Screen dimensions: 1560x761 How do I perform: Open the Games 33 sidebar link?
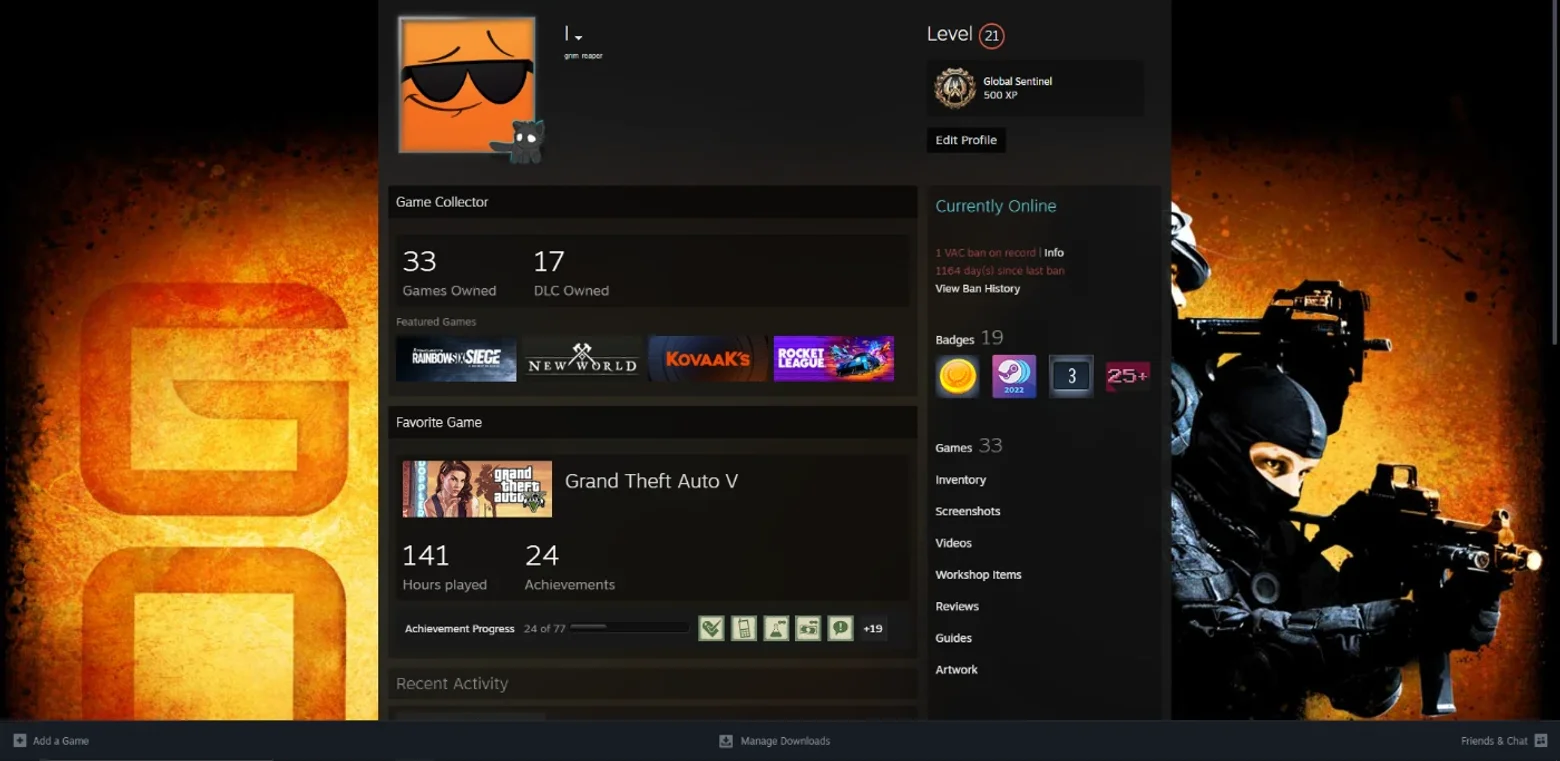(x=969, y=446)
